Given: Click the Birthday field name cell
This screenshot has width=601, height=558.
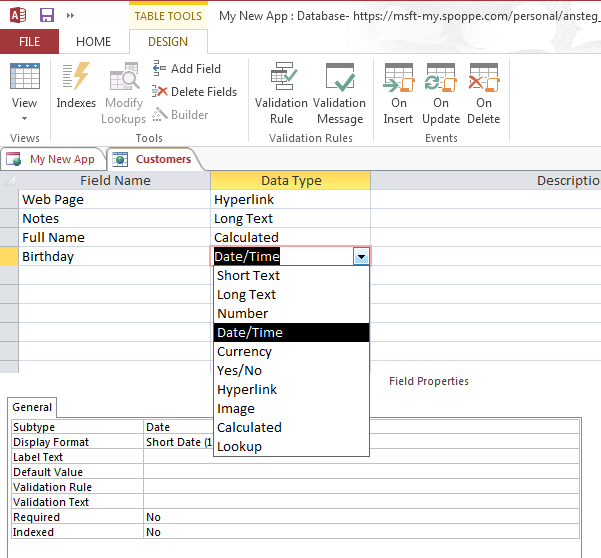Looking at the screenshot, I should (114, 257).
